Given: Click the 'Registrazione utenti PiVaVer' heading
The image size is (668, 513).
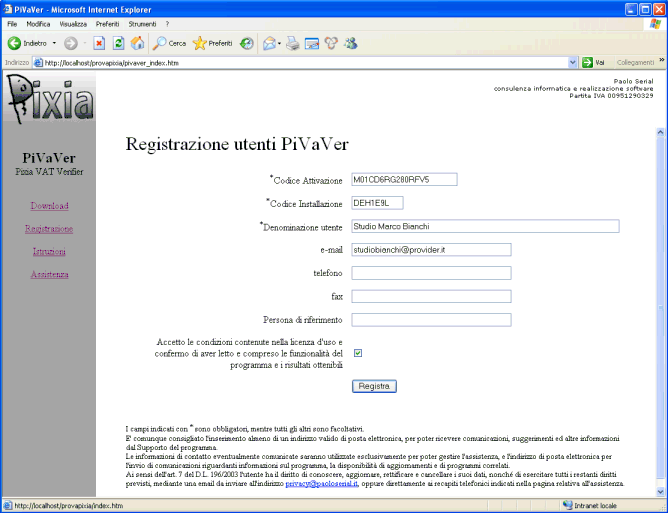Looking at the screenshot, I should pos(237,144).
